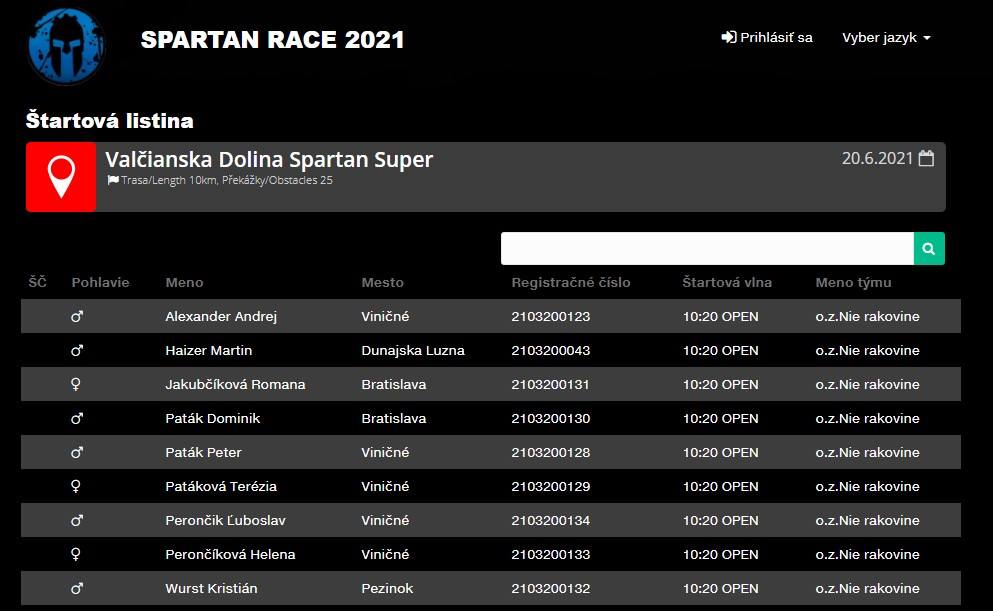Click Bratislava in Jakubčíková Romana's row
993x611 pixels.
point(393,384)
